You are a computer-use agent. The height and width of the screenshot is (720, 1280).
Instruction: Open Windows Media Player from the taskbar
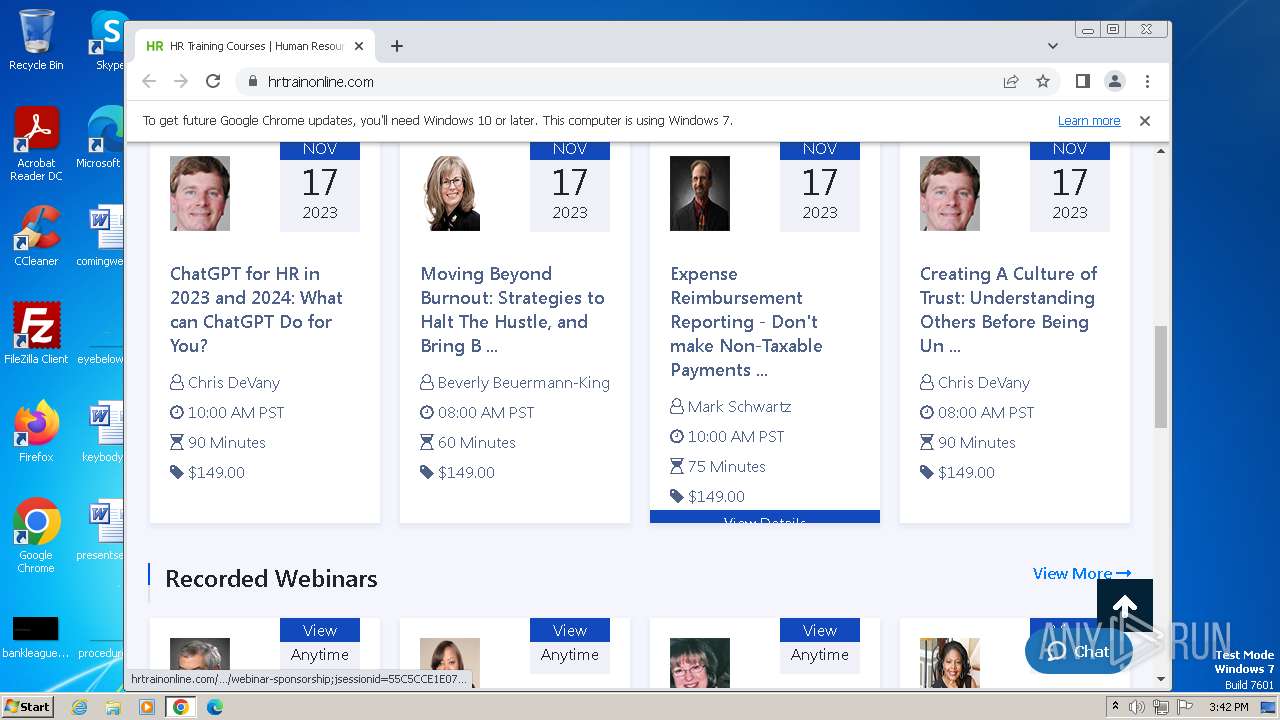147,707
